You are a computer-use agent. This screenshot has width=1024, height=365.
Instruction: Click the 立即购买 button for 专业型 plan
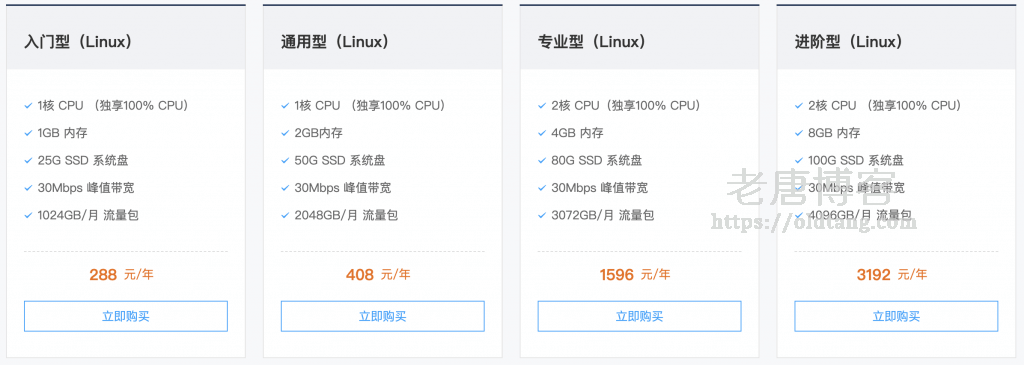point(639,316)
